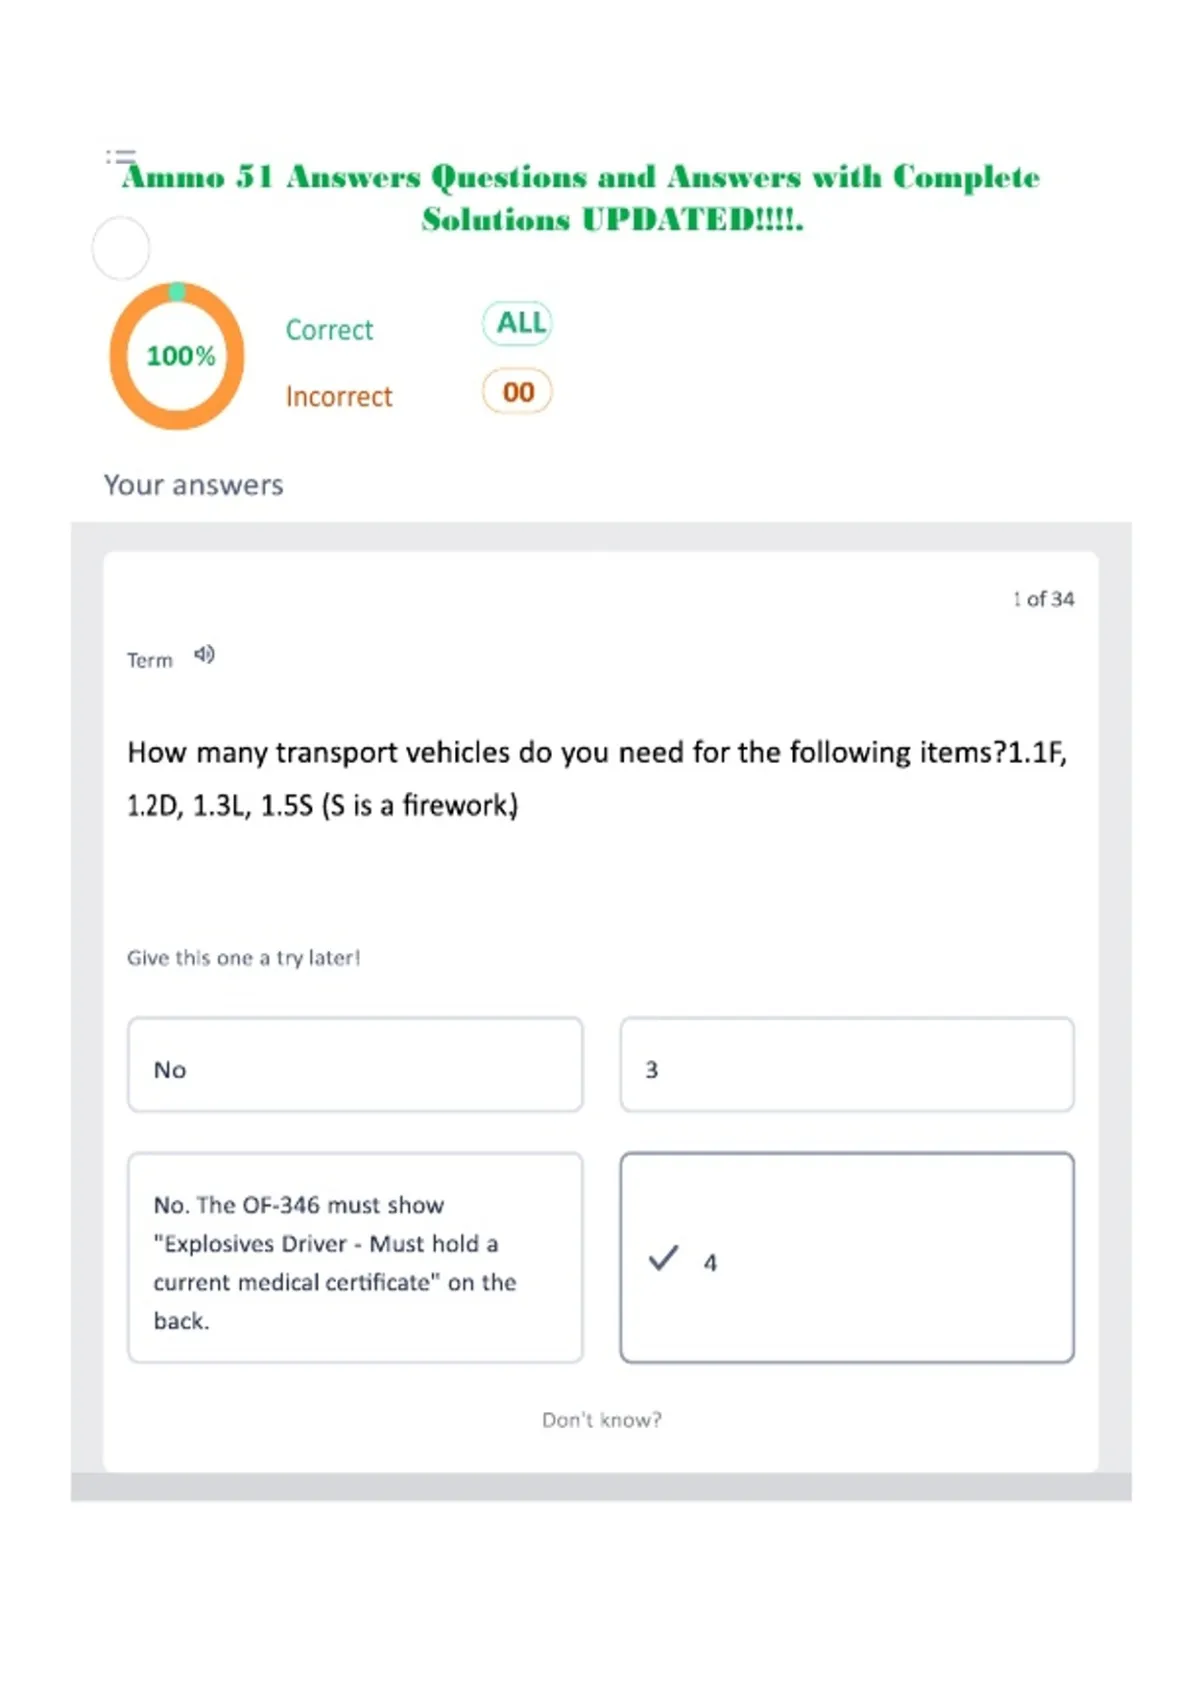This screenshot has width=1200, height=1700.
Task: Click the 00 incorrect count badge
Action: (x=518, y=391)
